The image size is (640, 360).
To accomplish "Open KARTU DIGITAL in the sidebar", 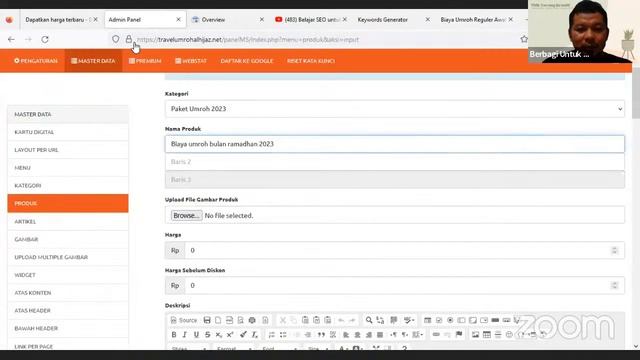I will pyautogui.click(x=68, y=132).
